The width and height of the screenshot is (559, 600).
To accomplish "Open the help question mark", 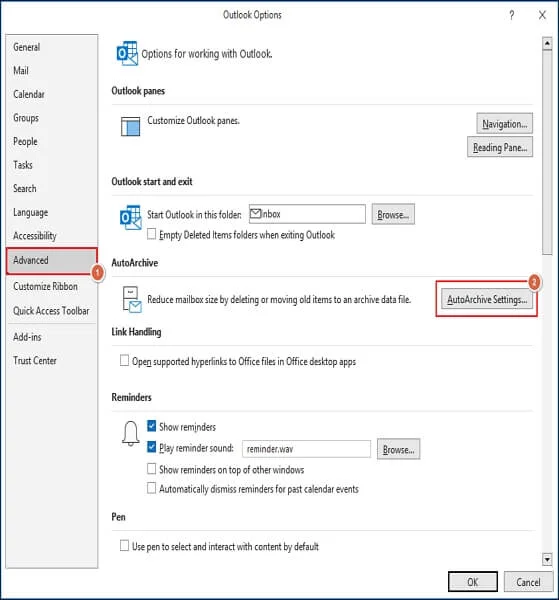I will 512,15.
